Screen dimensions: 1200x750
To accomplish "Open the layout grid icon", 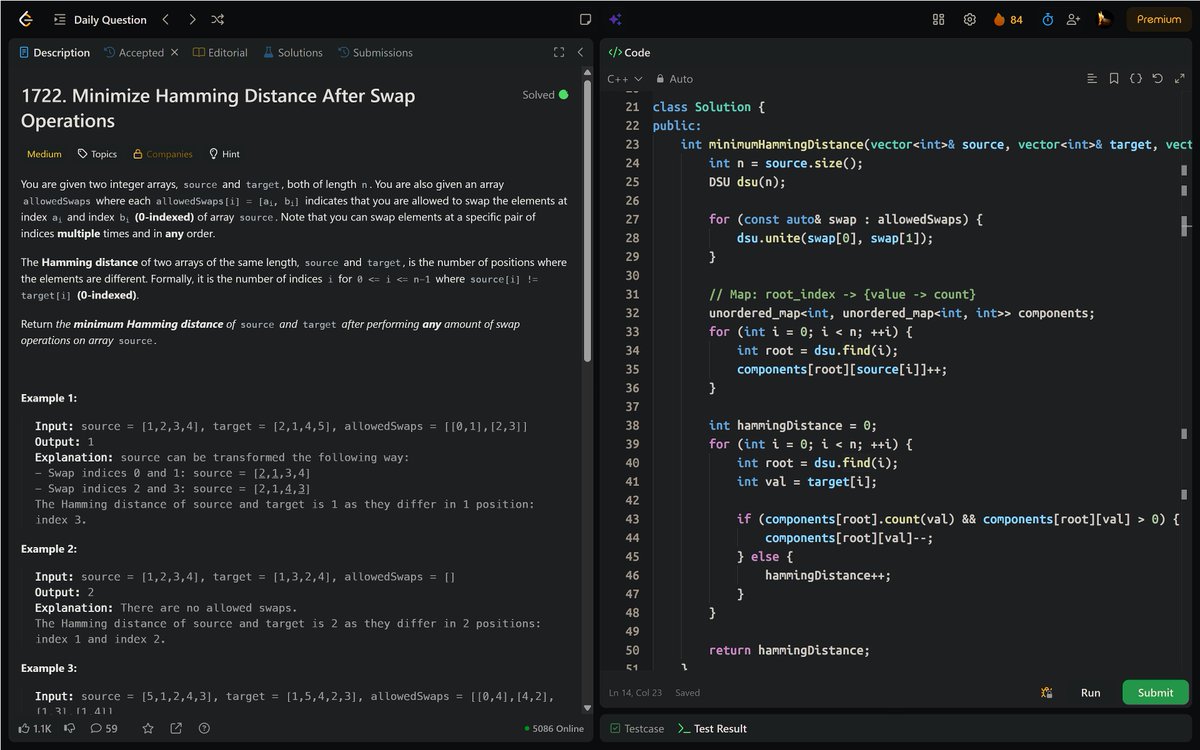I will [938, 19].
